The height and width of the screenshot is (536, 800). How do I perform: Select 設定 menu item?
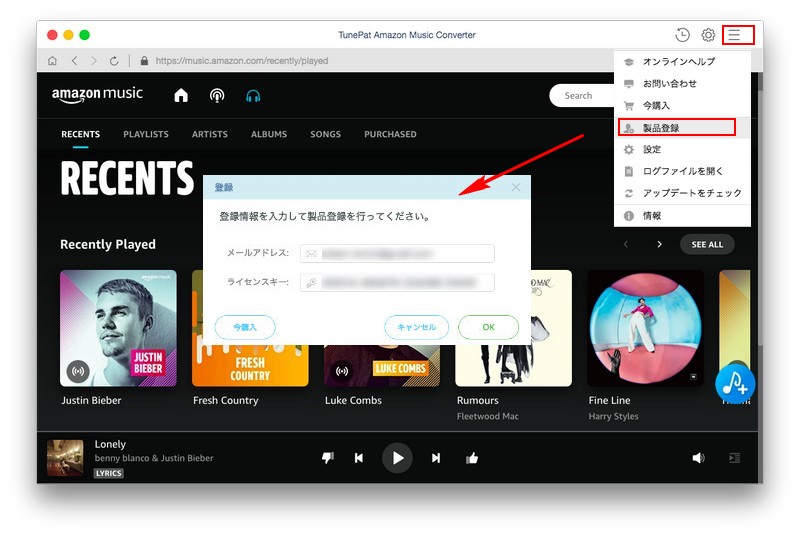click(682, 149)
